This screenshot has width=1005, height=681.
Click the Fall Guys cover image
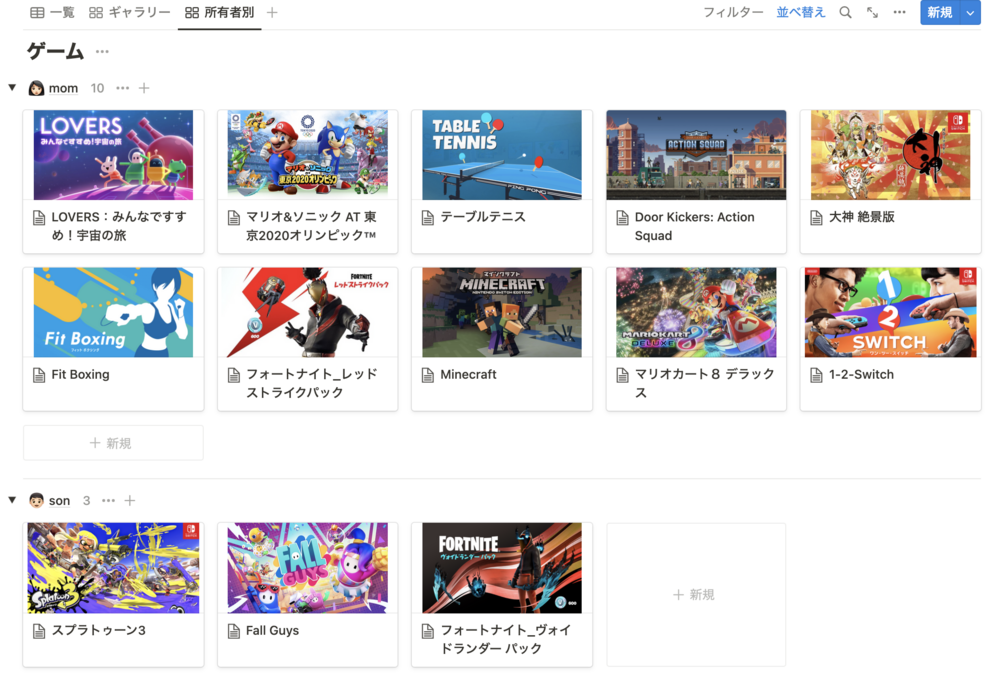coord(308,568)
